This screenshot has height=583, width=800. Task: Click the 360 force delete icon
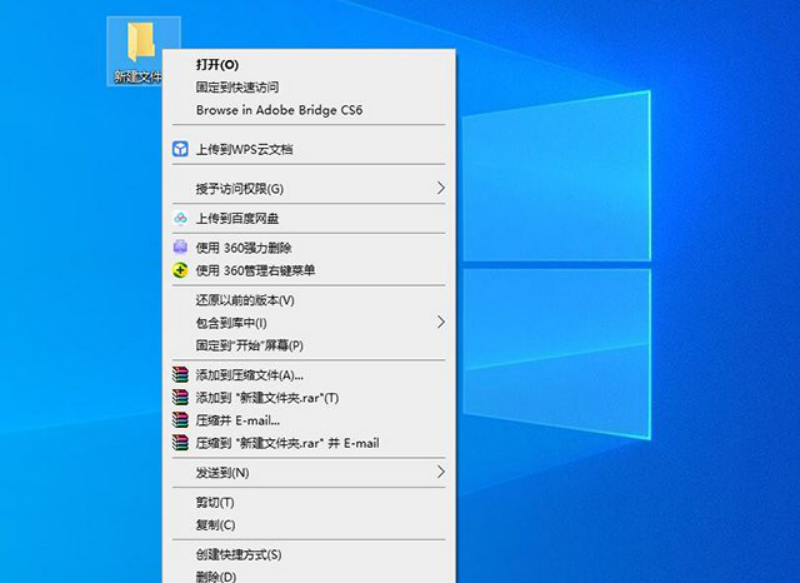tap(180, 247)
